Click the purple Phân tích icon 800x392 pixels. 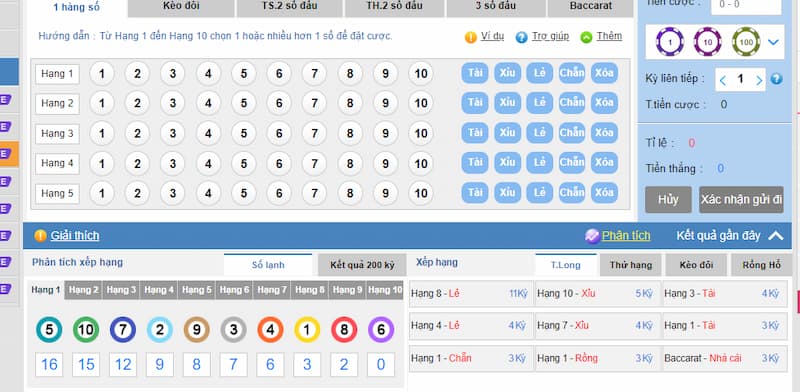pyautogui.click(x=592, y=236)
